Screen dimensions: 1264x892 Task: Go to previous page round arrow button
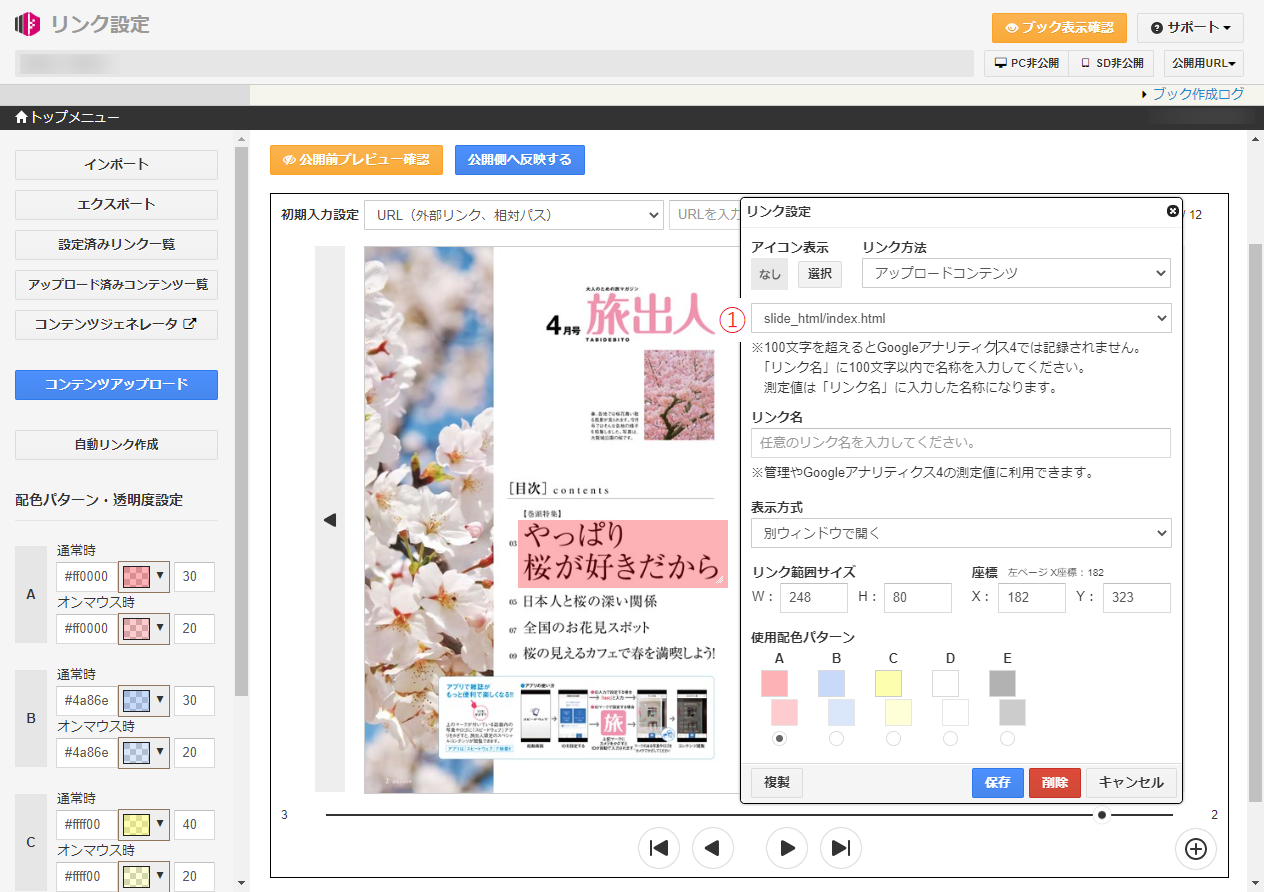(713, 848)
